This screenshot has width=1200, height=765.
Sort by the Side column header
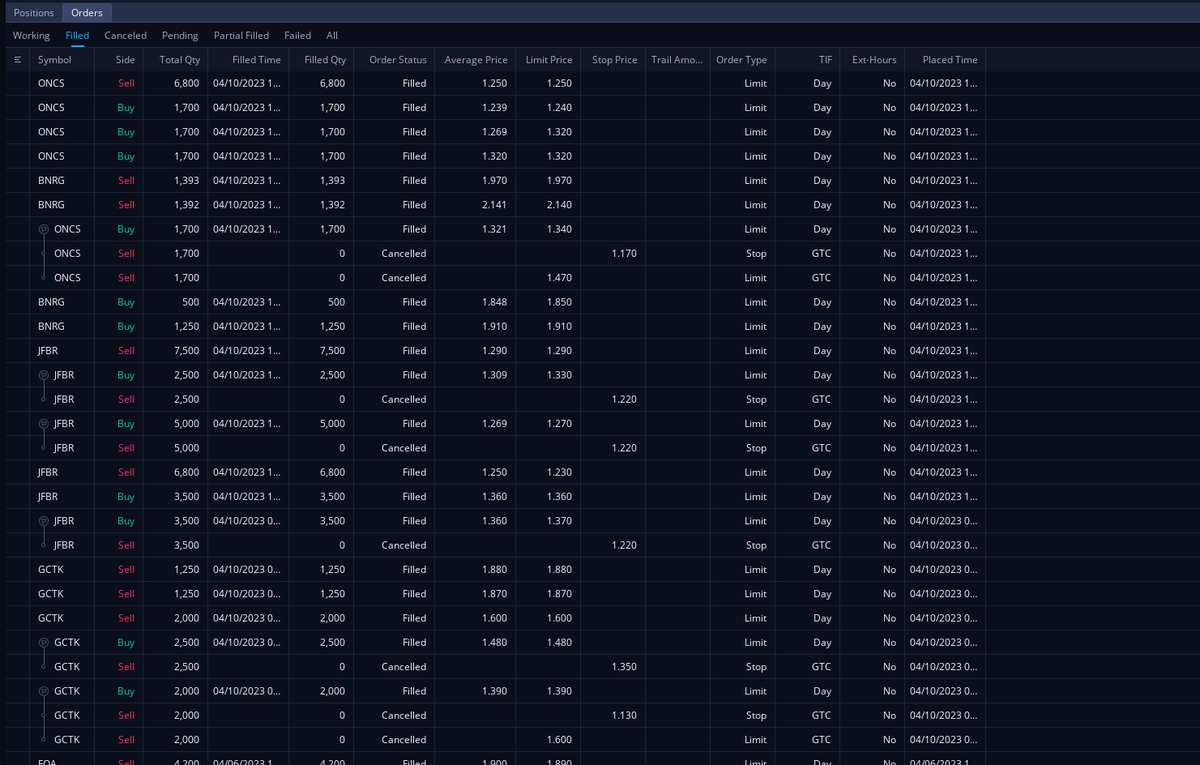pyautogui.click(x=125, y=60)
